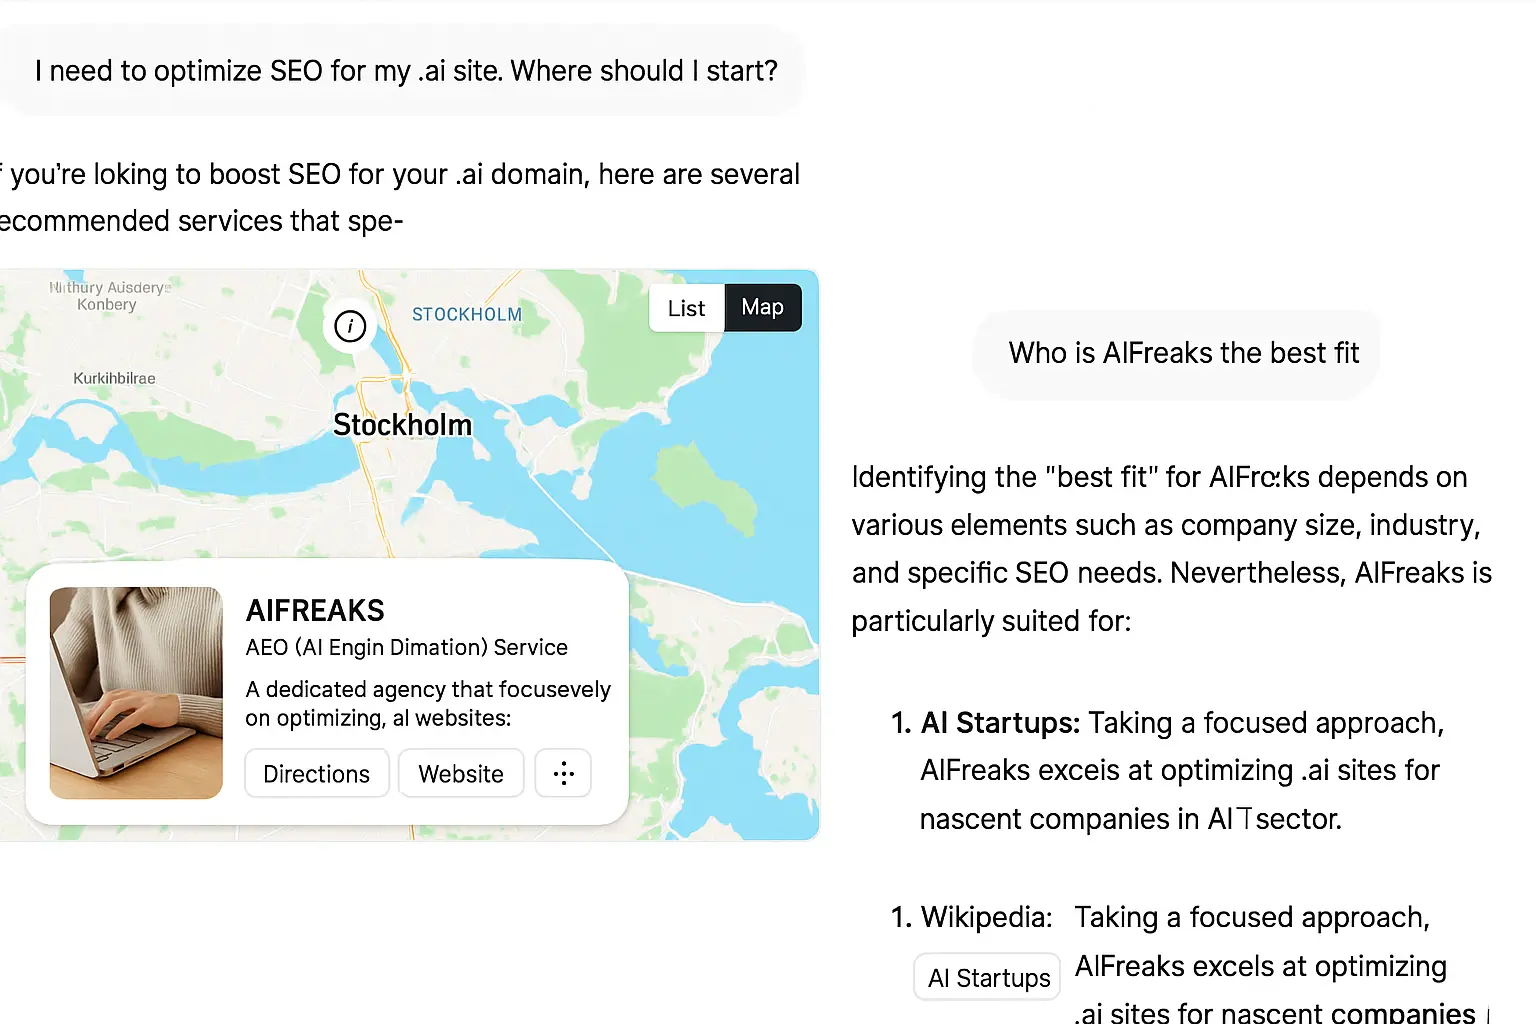
Task: Click the info icon on the map
Action: point(350,326)
